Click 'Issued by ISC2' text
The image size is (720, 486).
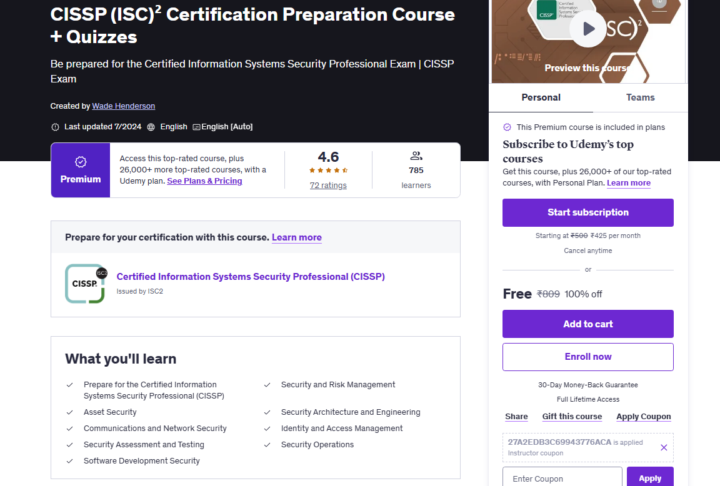coord(140,291)
